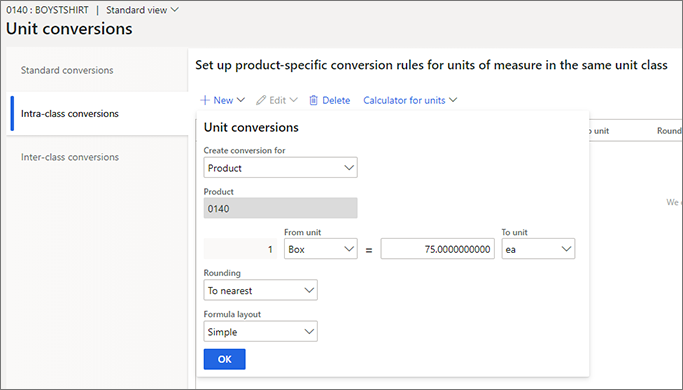Switch to Standard conversions tab

67,70
